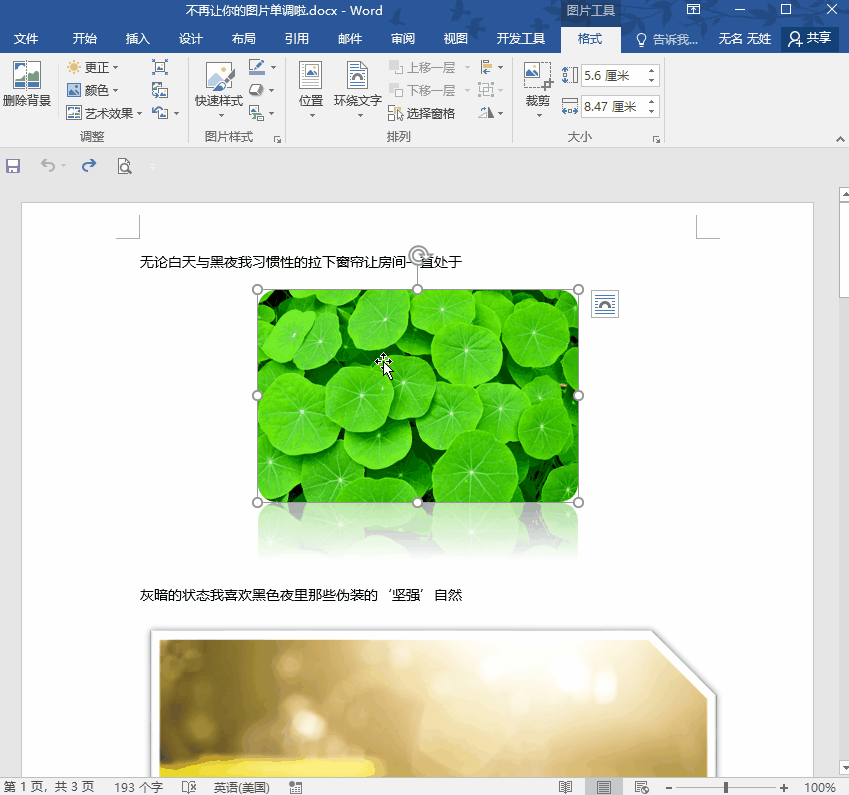Screen dimensions: 849x795
Task: Click the word count 193 个字
Action: tap(139, 787)
